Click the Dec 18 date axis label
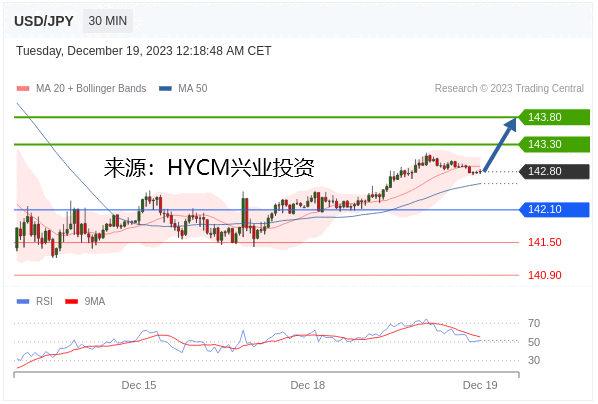The image size is (598, 404). coord(308,385)
